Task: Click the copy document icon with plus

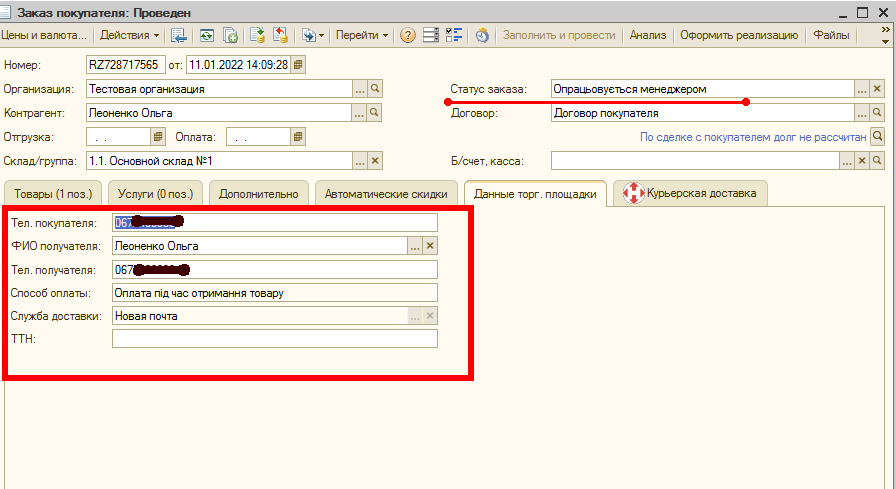Action: pos(230,35)
